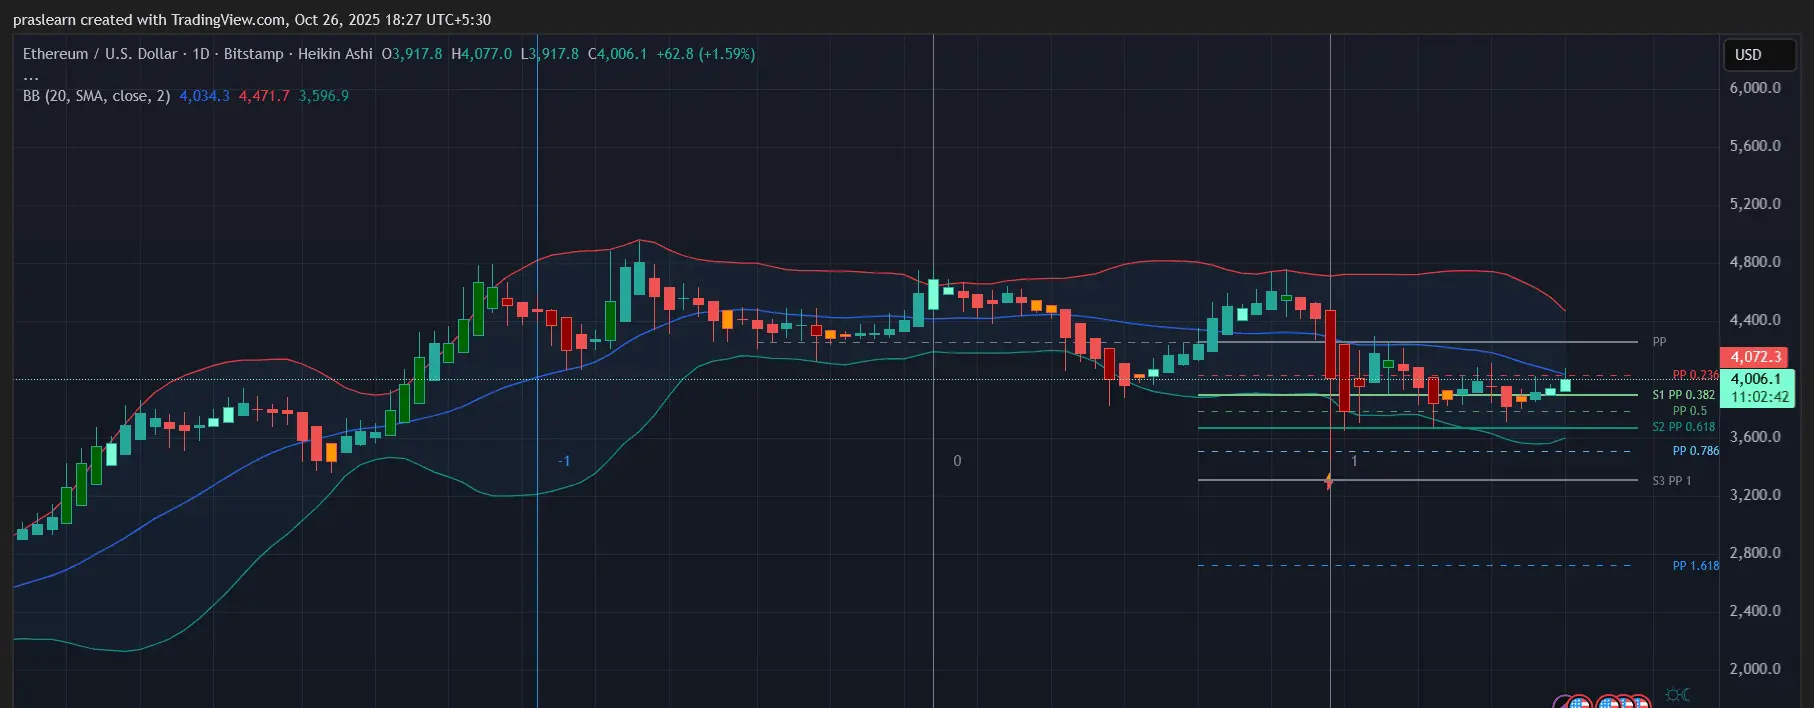Click the close value C4,006.1
Image resolution: width=1814 pixels, height=708 pixels.
[617, 54]
